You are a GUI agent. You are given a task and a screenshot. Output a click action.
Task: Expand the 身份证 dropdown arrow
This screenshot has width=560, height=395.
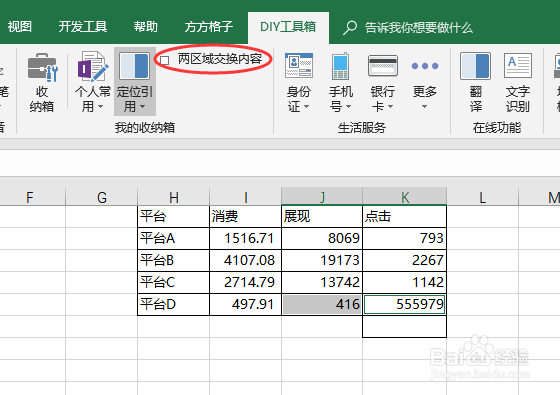[x=306, y=106]
